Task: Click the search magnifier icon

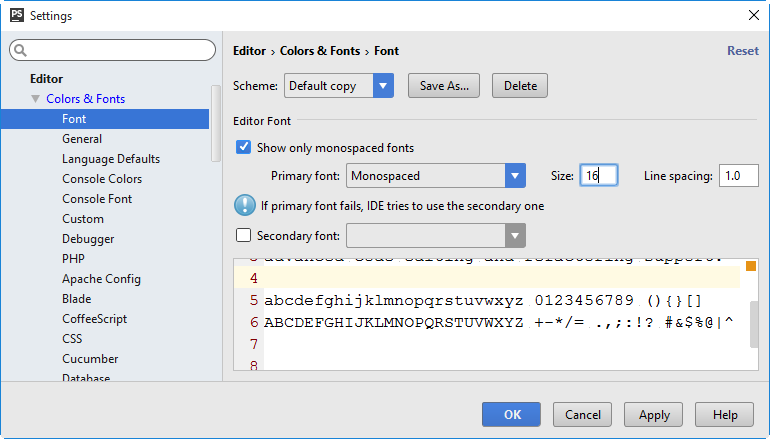Action: (x=21, y=50)
